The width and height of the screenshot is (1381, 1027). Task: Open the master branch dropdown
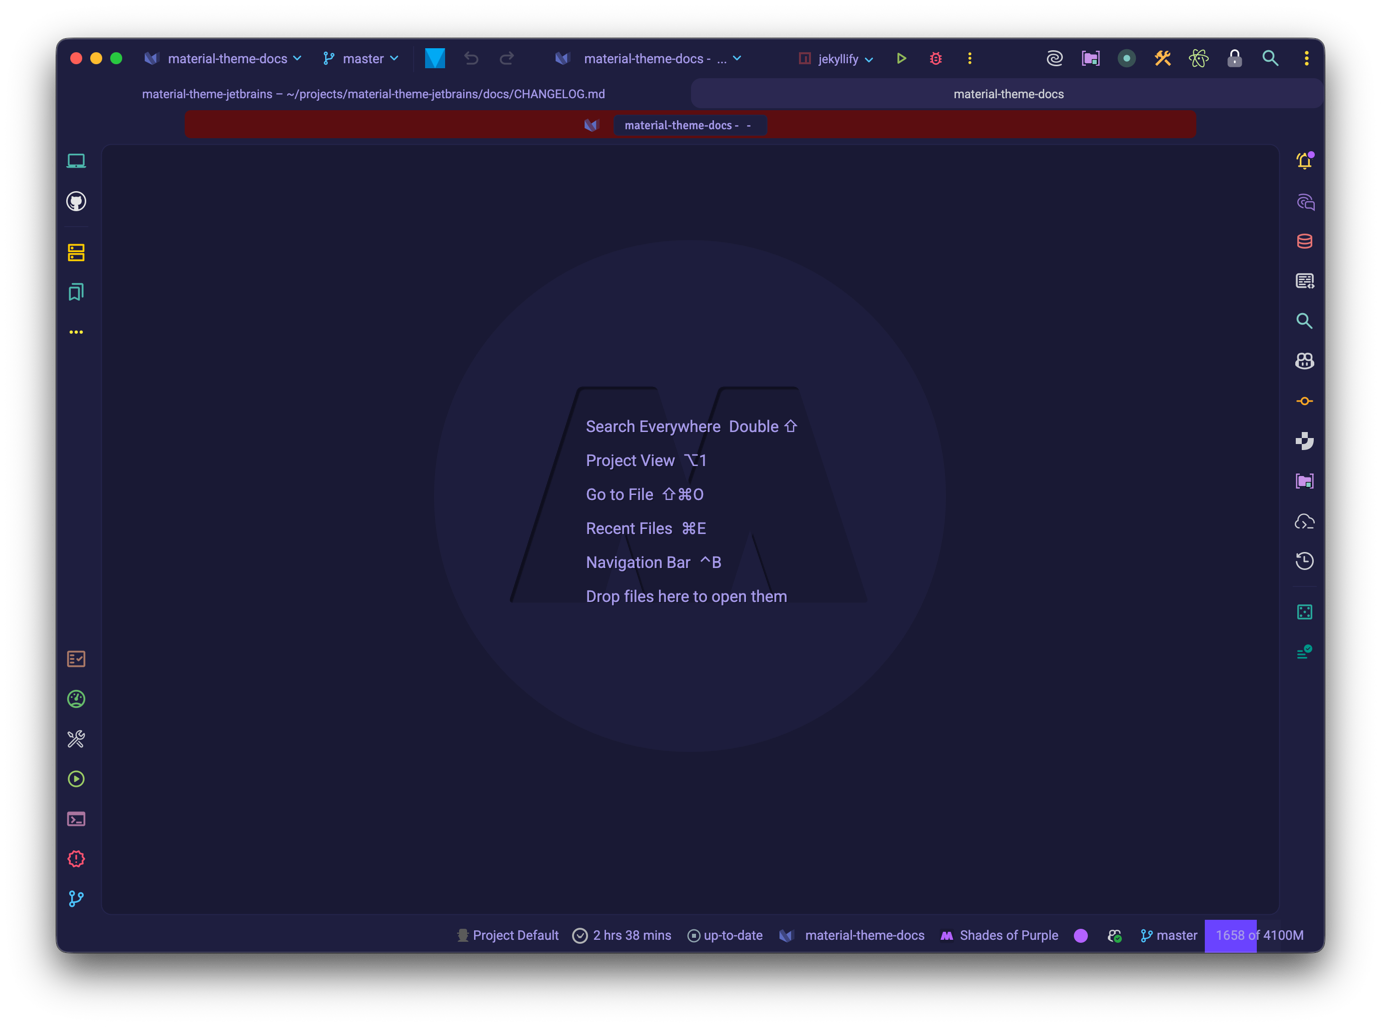[x=361, y=59]
